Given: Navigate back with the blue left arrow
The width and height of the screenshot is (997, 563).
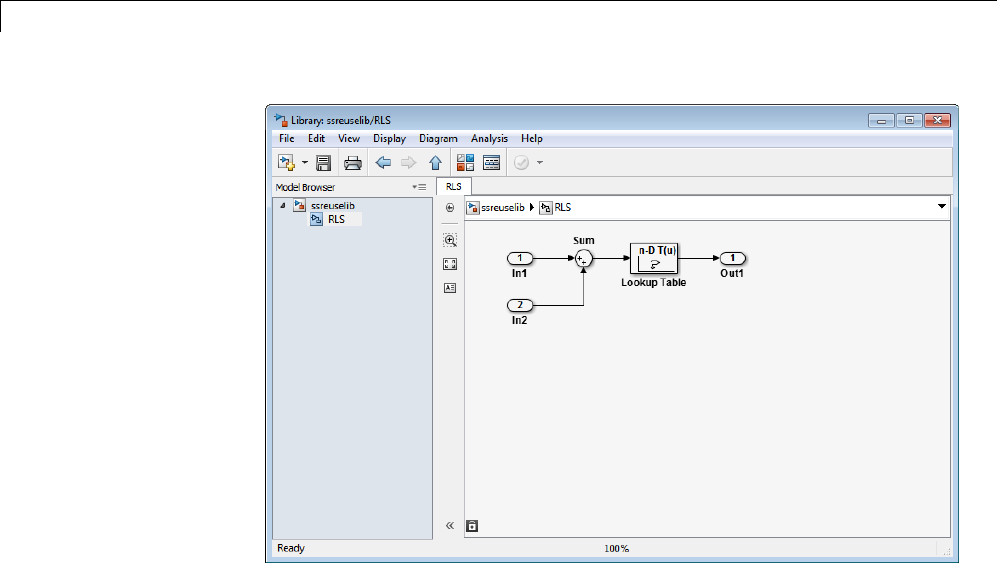Looking at the screenshot, I should (x=383, y=163).
